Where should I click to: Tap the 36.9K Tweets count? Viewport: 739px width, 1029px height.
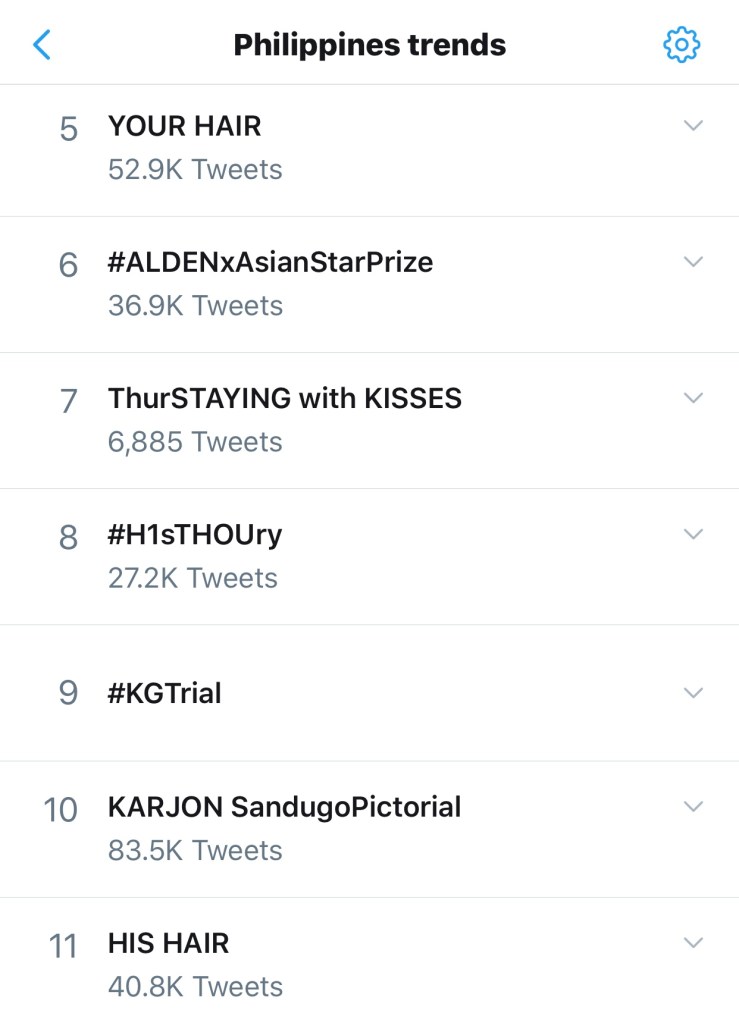click(195, 306)
